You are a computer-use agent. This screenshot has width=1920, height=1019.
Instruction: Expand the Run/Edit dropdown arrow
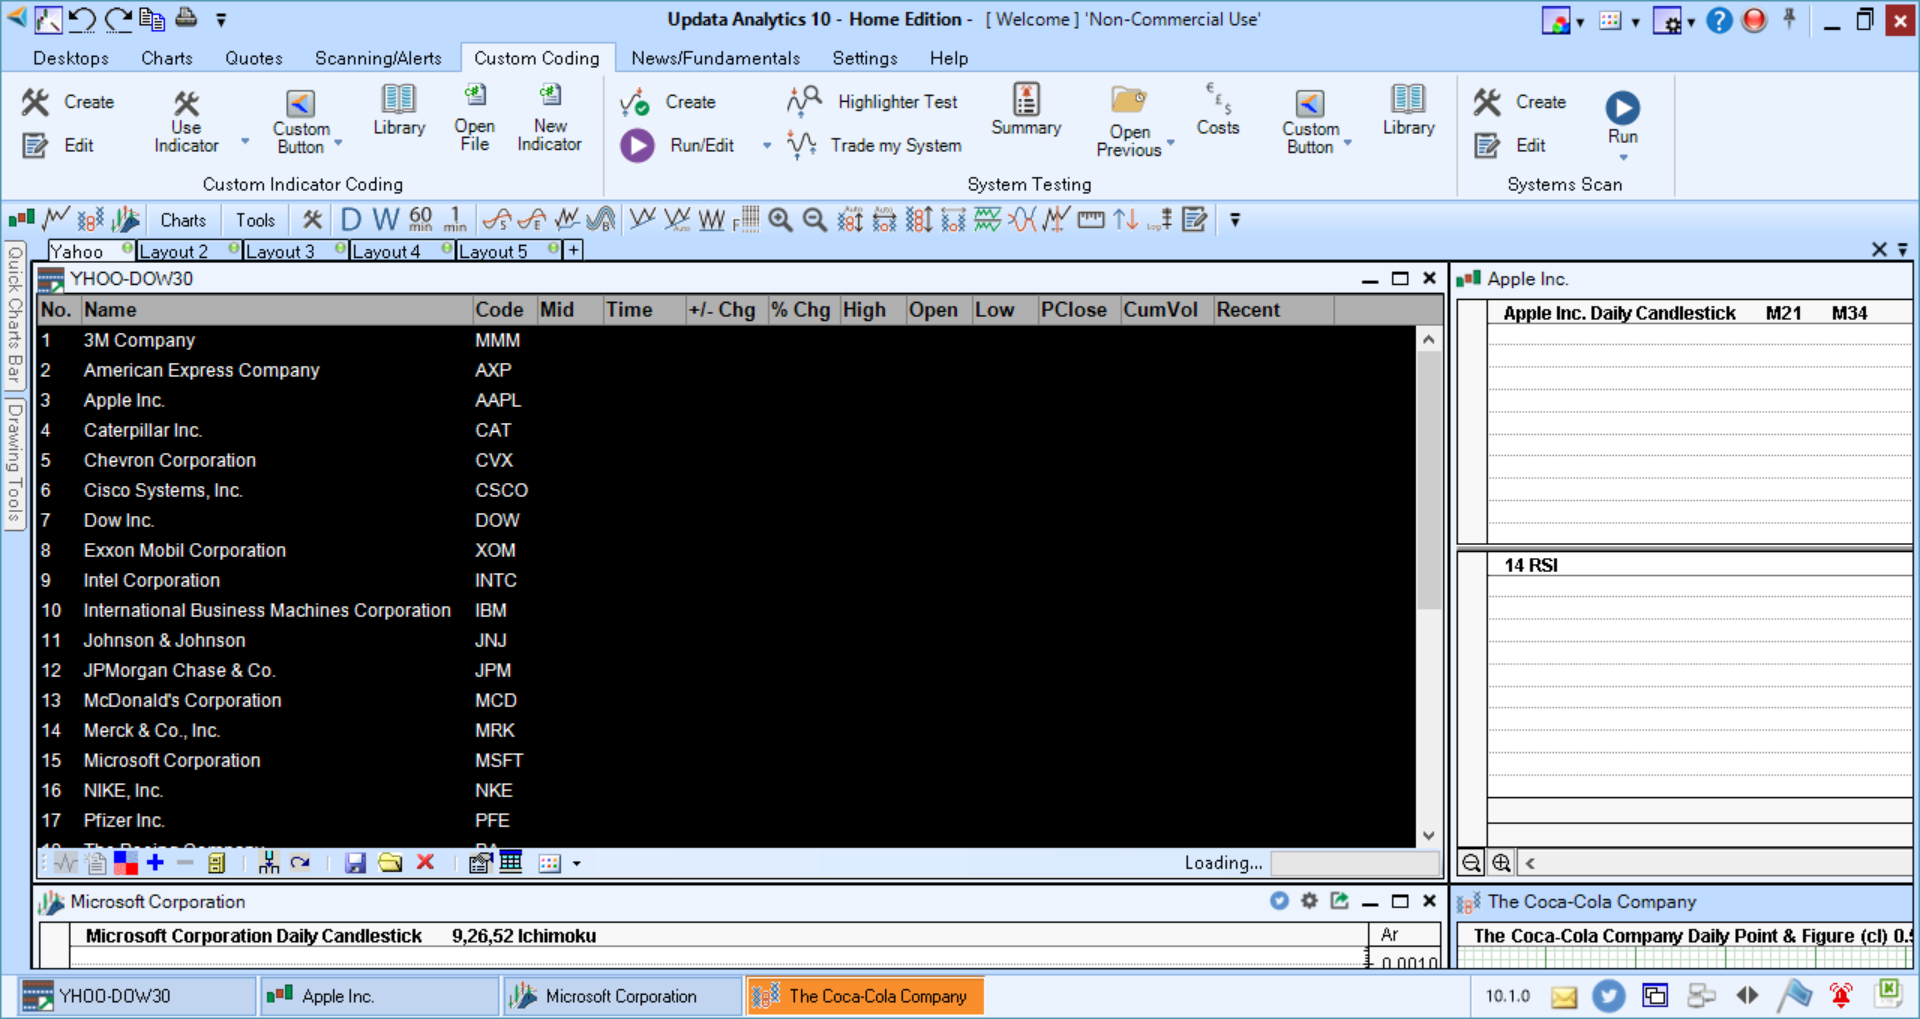(x=767, y=146)
